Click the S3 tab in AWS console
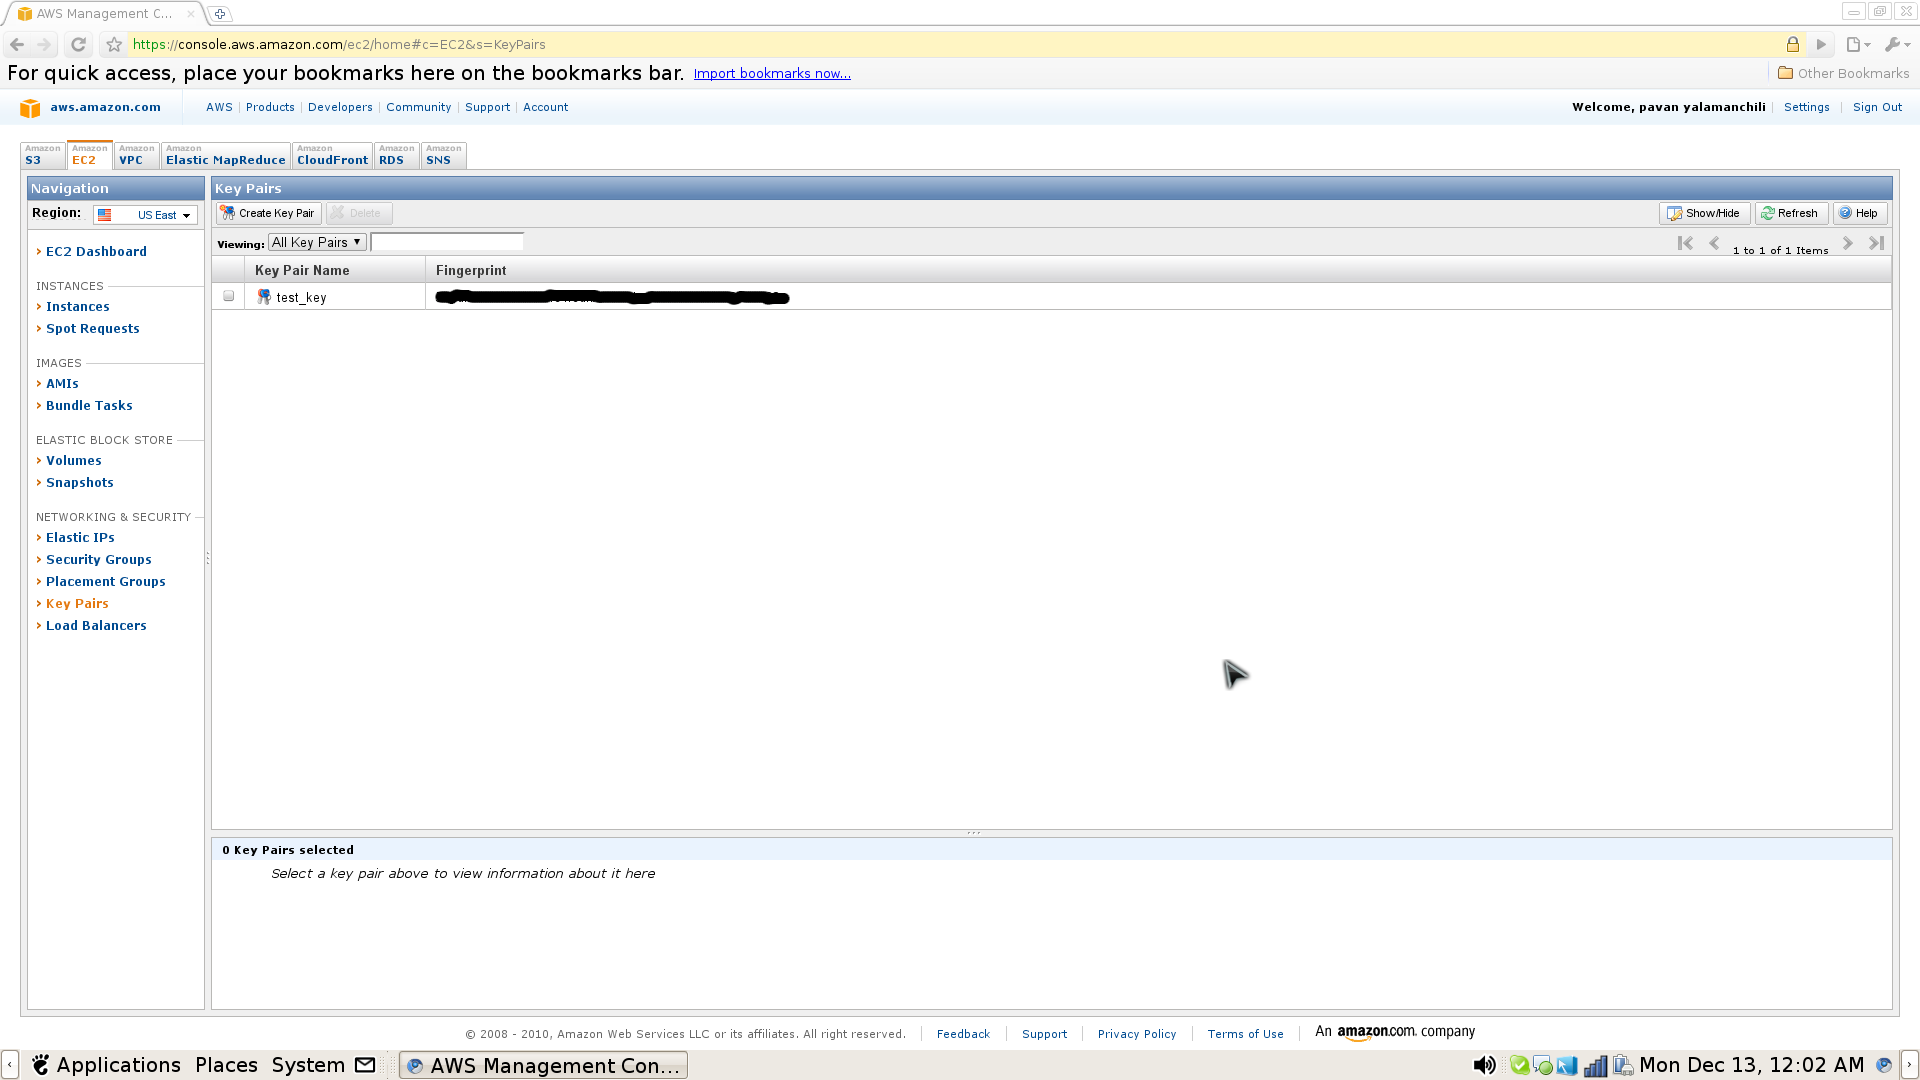The image size is (1920, 1080). 41,153
